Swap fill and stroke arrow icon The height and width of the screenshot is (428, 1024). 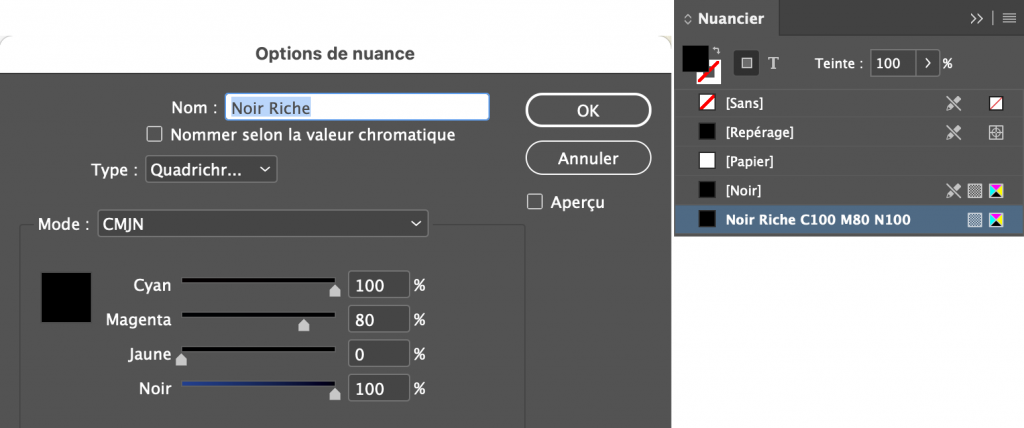point(715,50)
